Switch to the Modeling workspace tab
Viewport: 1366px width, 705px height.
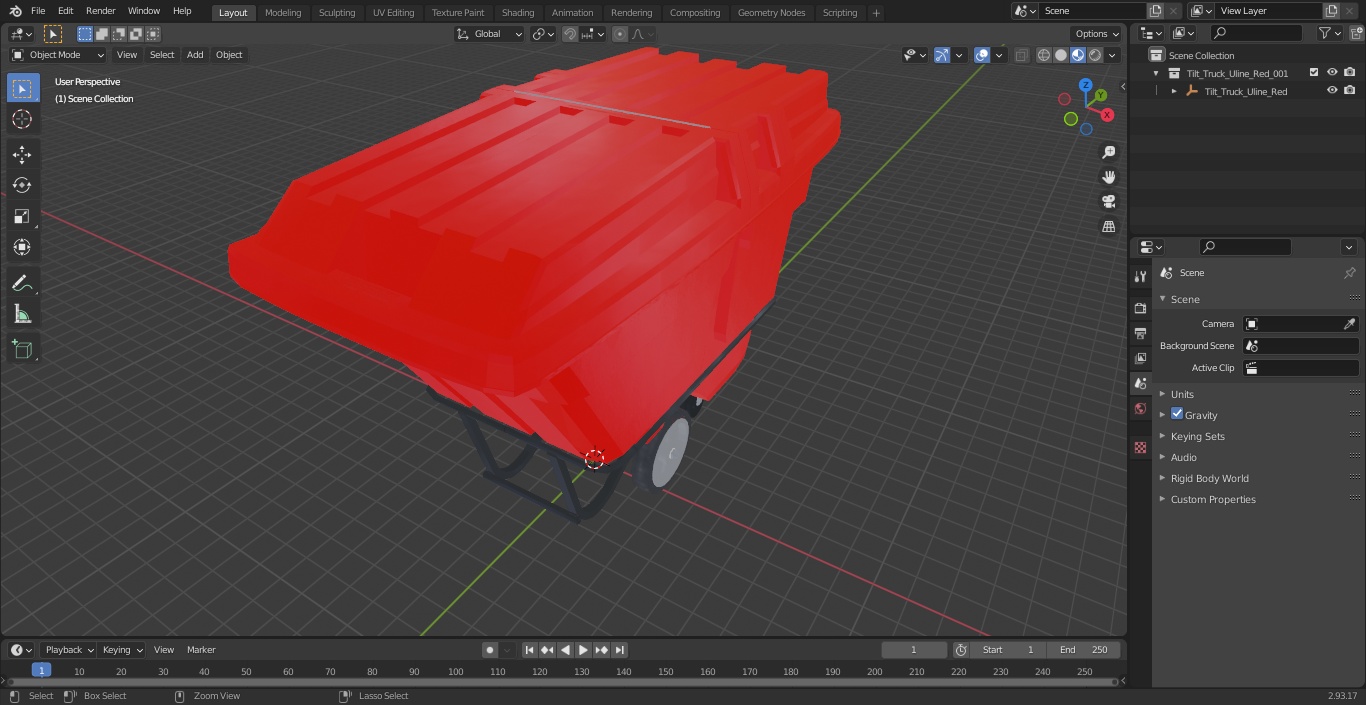pyautogui.click(x=283, y=13)
